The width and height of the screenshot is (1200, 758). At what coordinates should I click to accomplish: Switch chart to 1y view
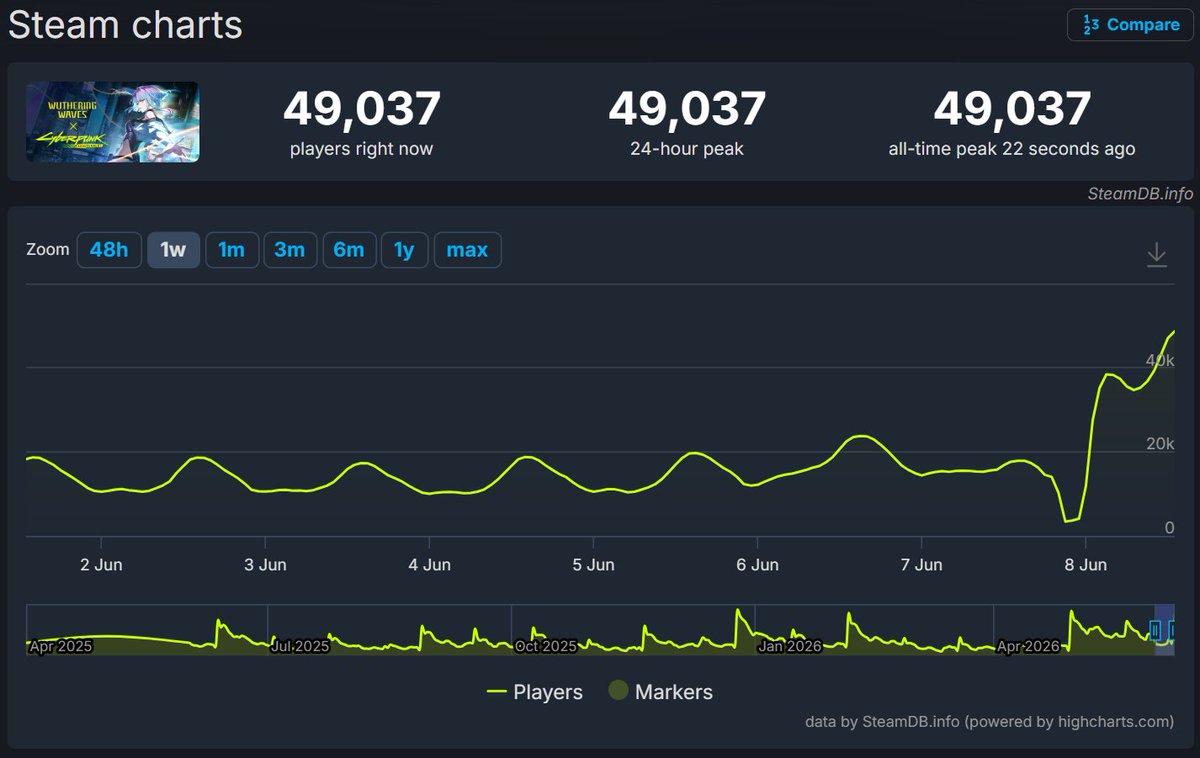pyautogui.click(x=404, y=250)
